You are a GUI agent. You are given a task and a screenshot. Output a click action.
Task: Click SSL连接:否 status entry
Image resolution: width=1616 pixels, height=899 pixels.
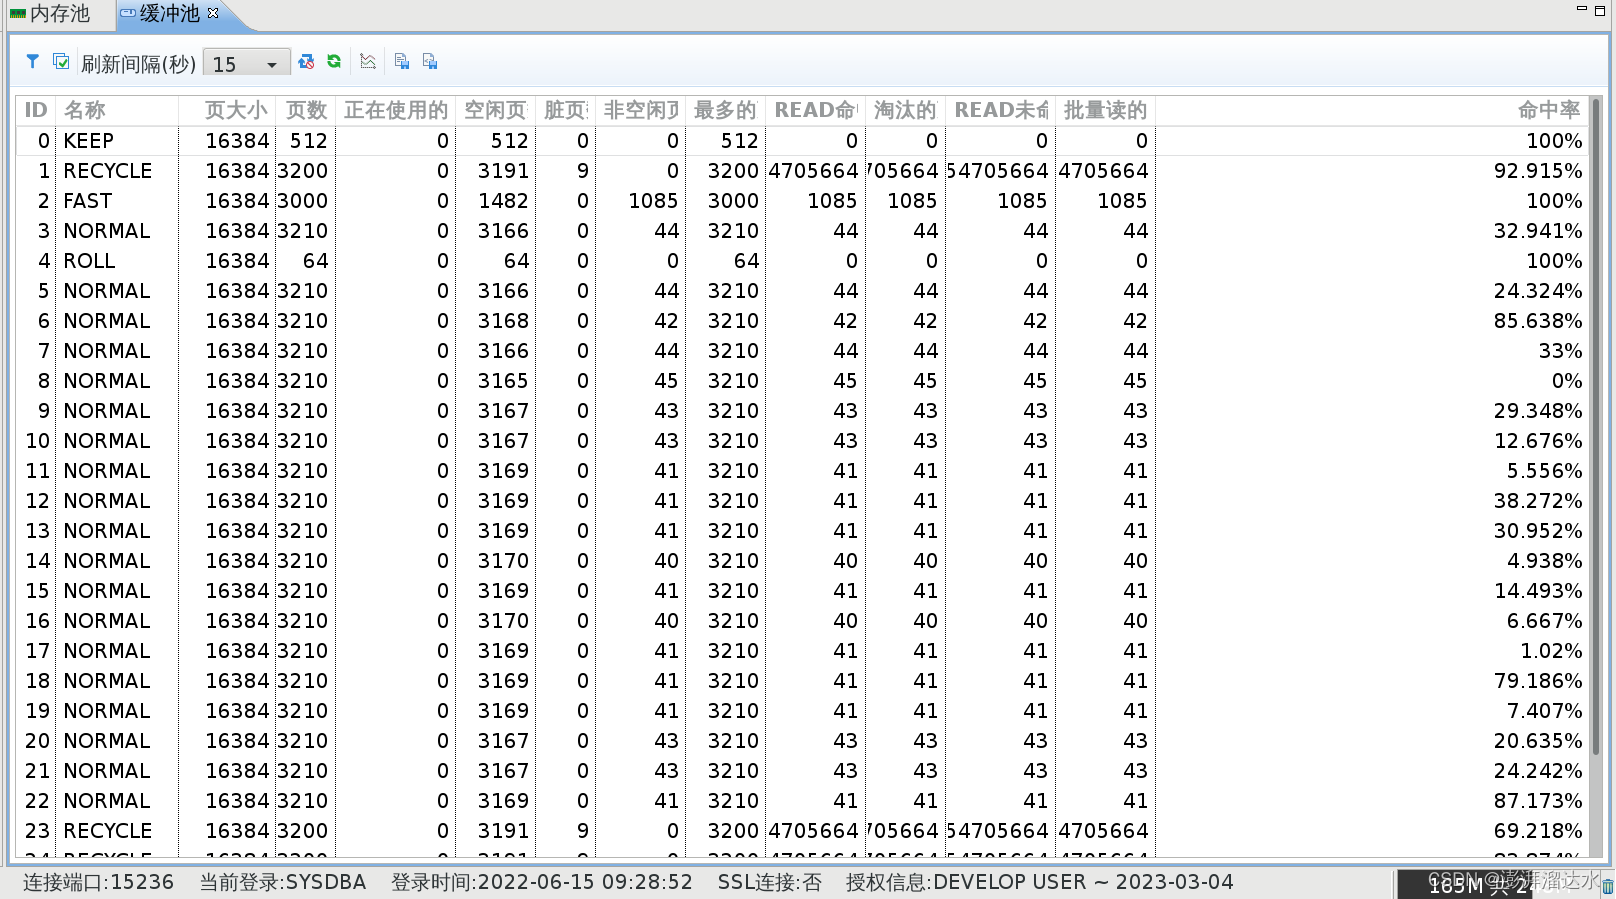769,882
